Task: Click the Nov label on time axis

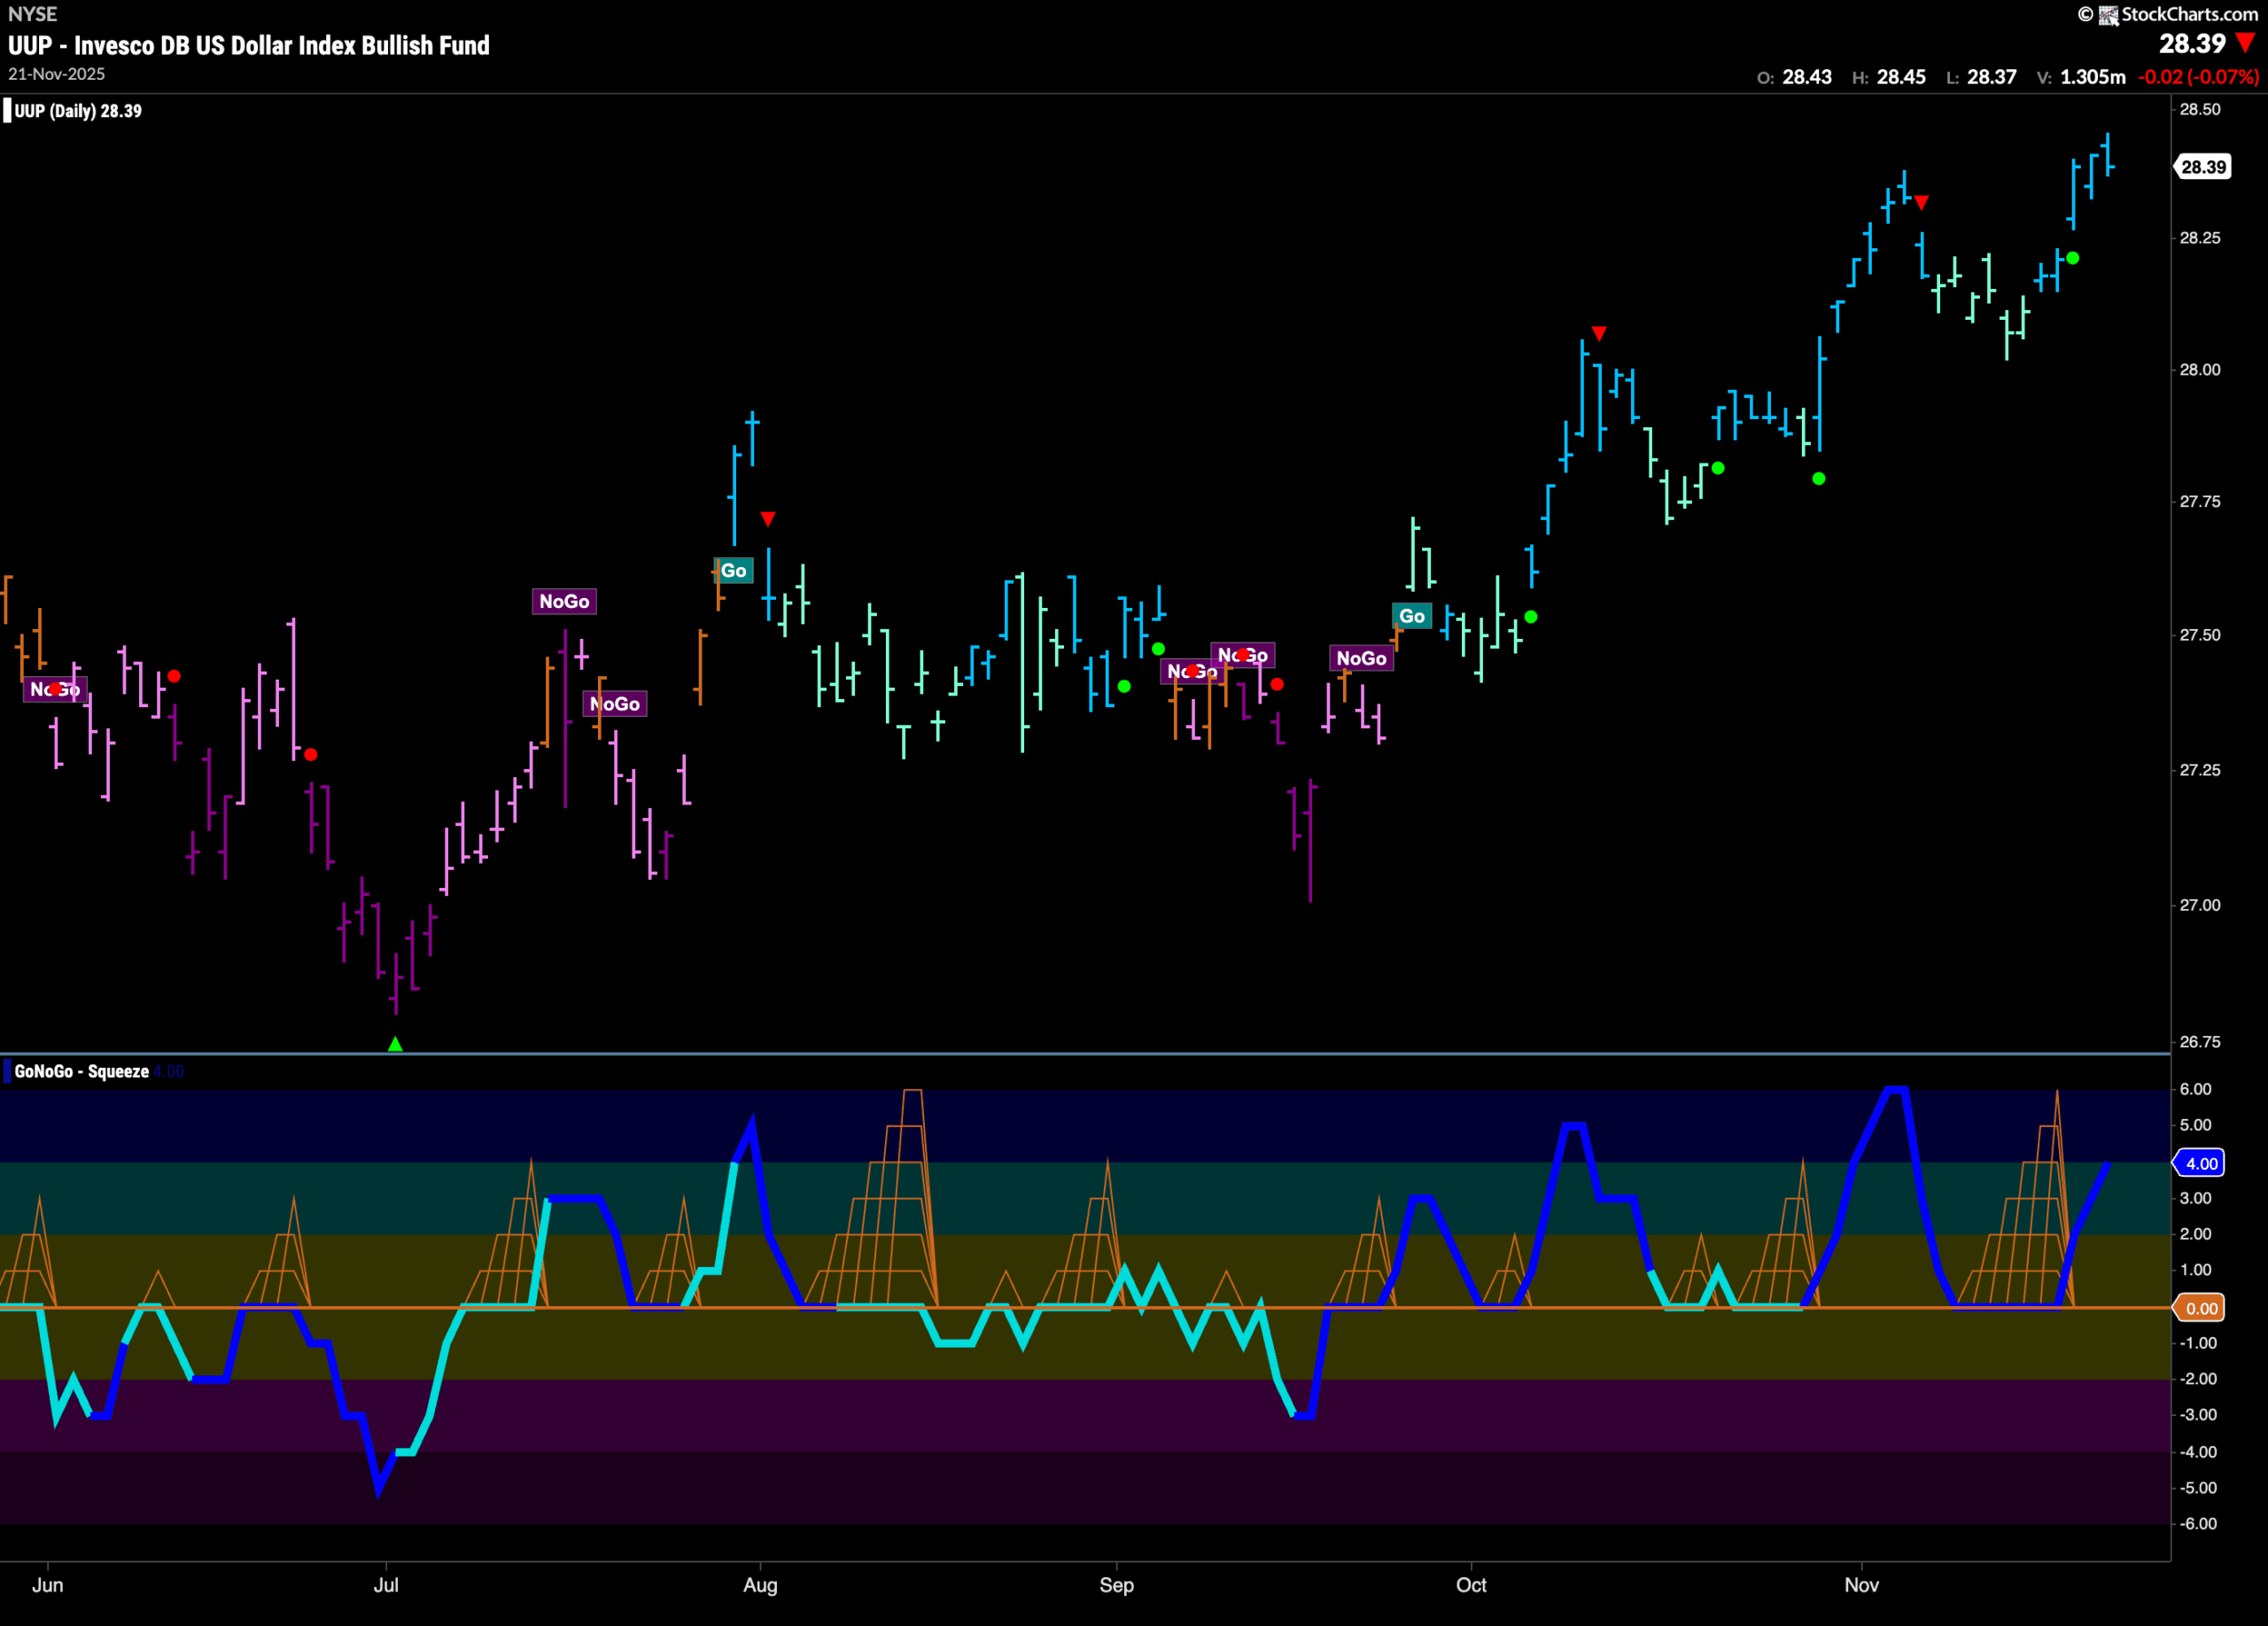Action: [1861, 1585]
